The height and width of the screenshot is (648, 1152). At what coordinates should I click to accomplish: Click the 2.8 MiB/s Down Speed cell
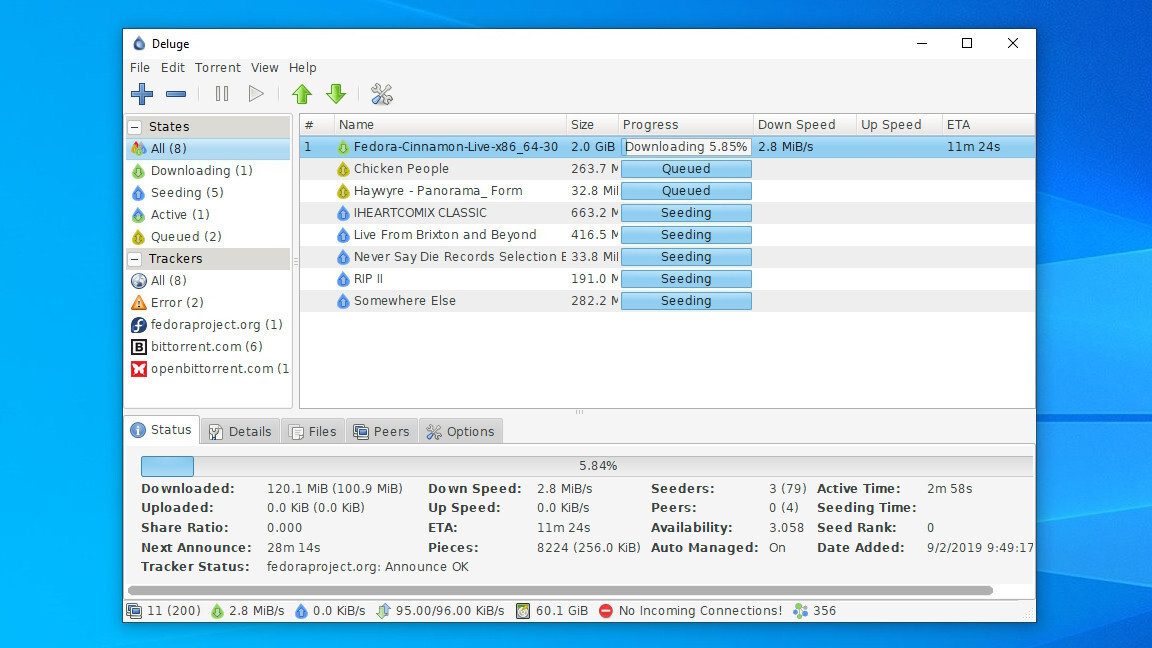tap(804, 147)
